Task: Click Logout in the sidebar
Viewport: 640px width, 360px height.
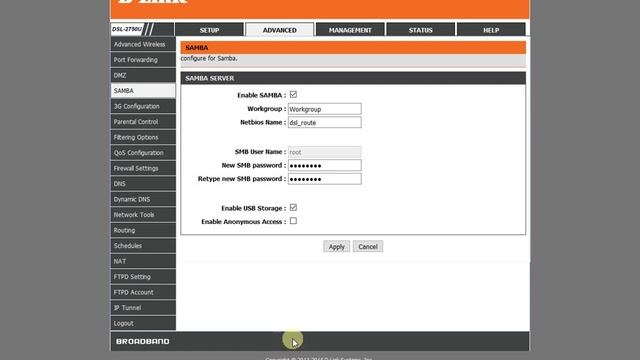Action: (143, 323)
